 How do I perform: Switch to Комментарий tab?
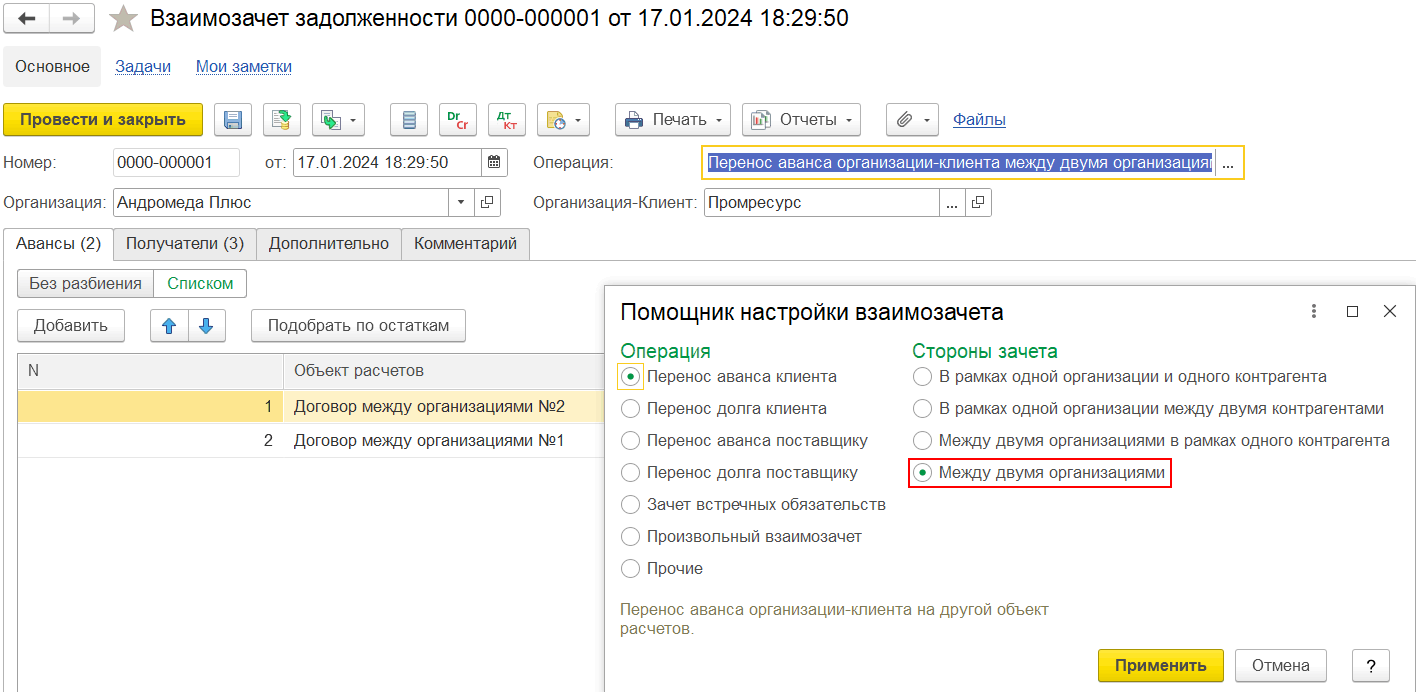point(466,243)
